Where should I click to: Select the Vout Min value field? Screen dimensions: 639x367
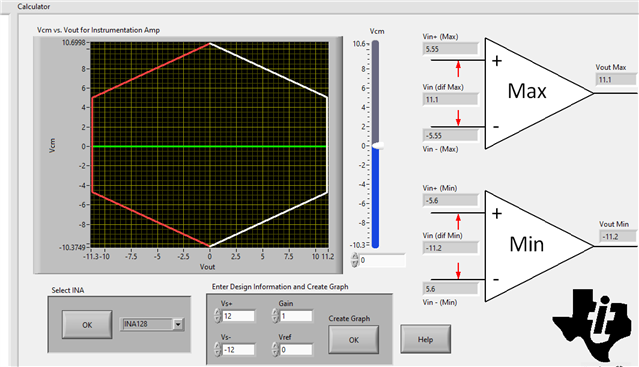(617, 236)
